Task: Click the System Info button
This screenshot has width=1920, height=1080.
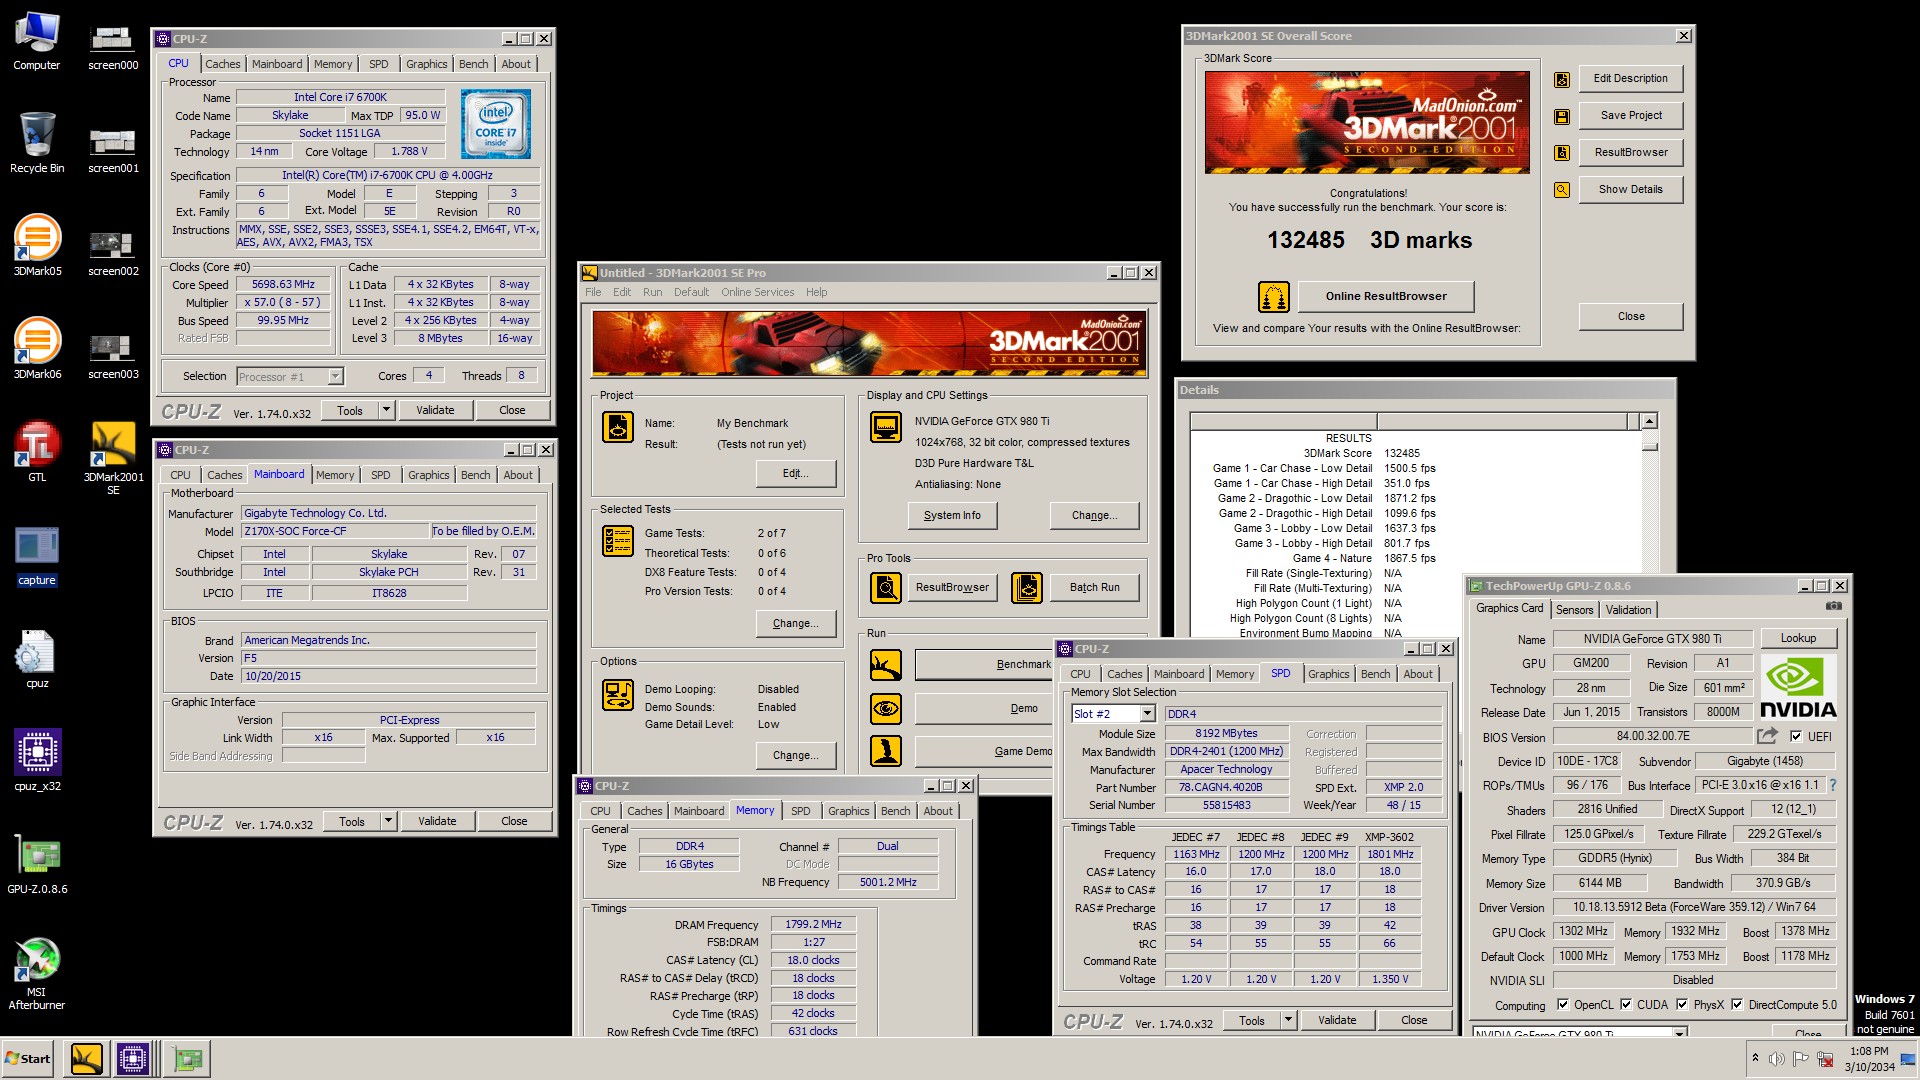Action: [952, 516]
